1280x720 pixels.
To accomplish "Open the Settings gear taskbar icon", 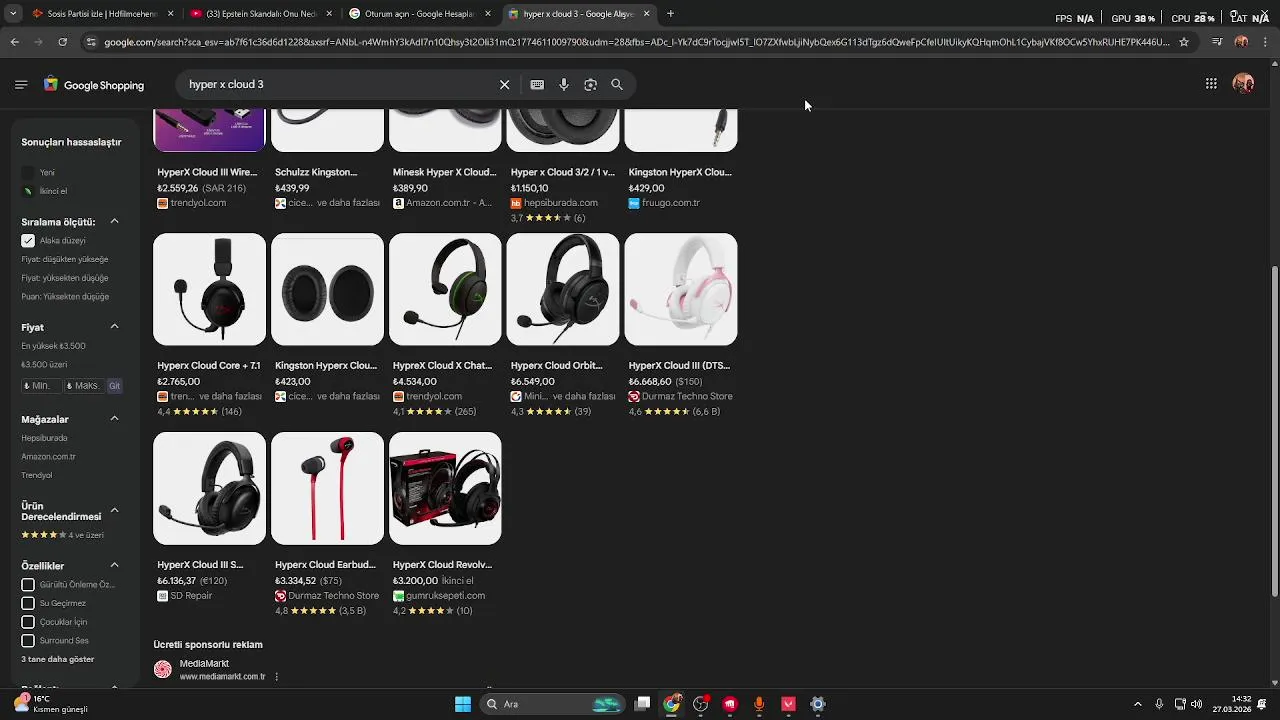I will 817,704.
